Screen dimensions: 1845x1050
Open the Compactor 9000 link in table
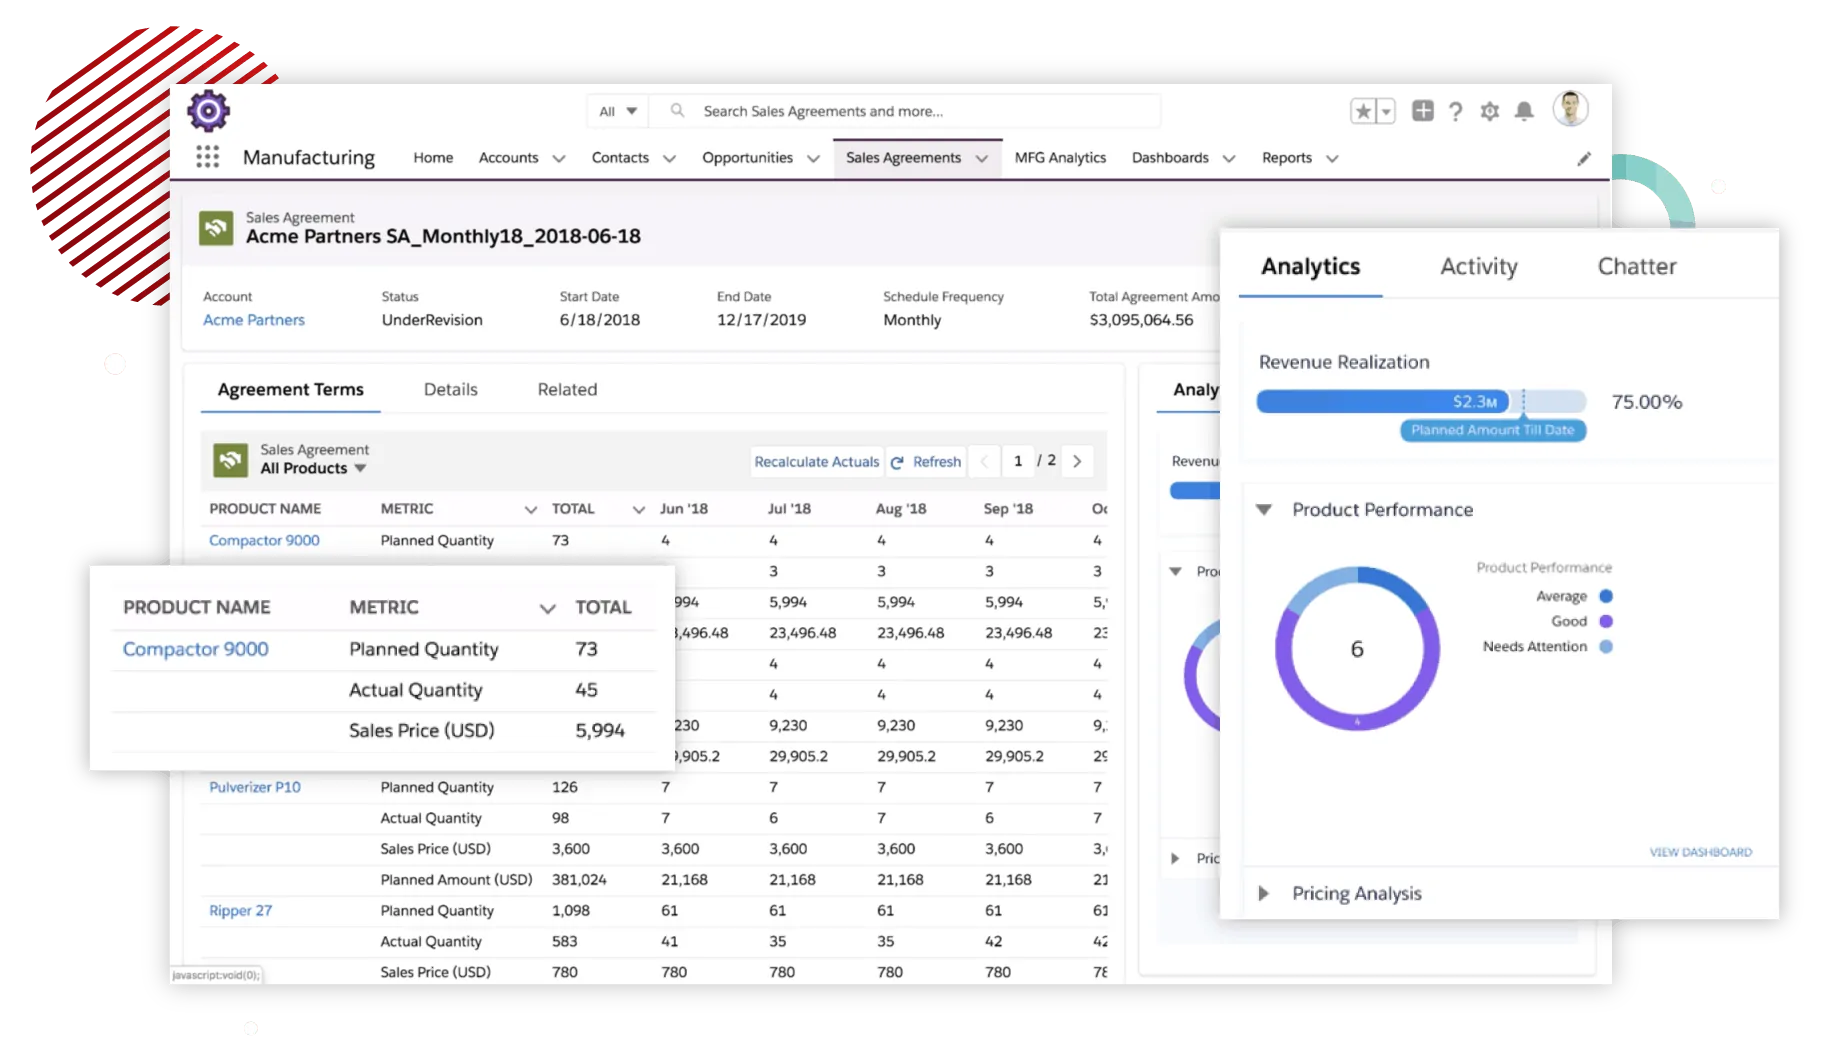[264, 541]
